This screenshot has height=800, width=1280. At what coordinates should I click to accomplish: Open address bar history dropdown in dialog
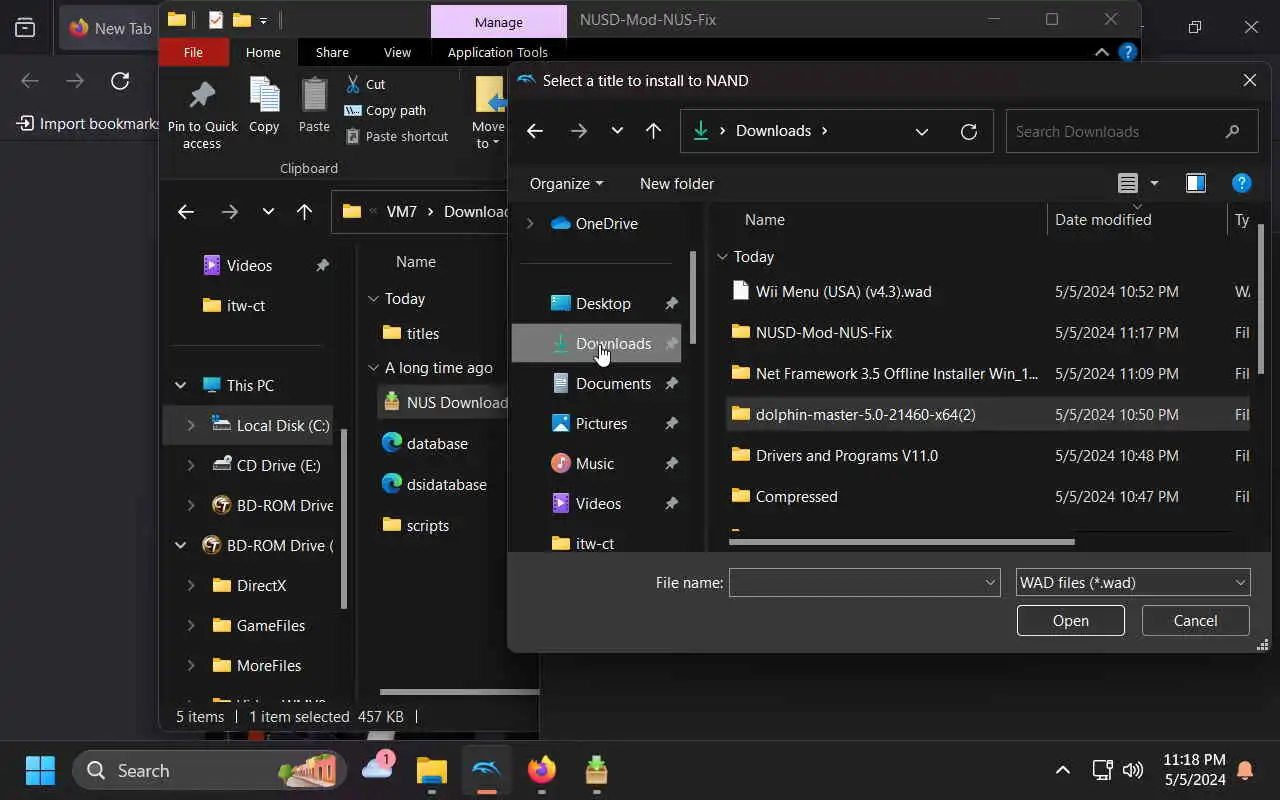point(922,131)
